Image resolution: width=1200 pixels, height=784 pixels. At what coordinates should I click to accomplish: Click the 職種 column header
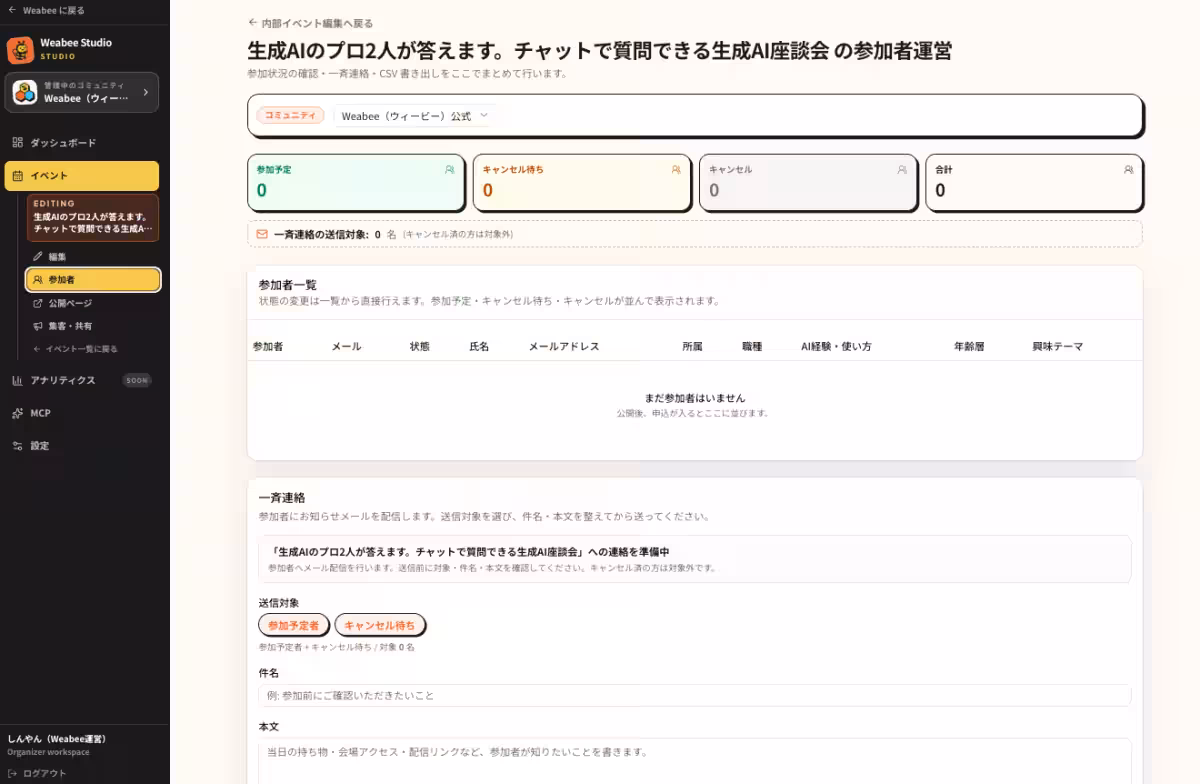tap(752, 346)
